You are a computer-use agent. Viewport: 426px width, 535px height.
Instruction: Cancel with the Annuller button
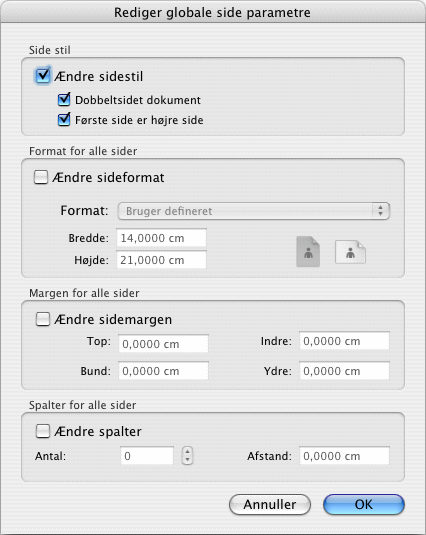click(x=270, y=504)
